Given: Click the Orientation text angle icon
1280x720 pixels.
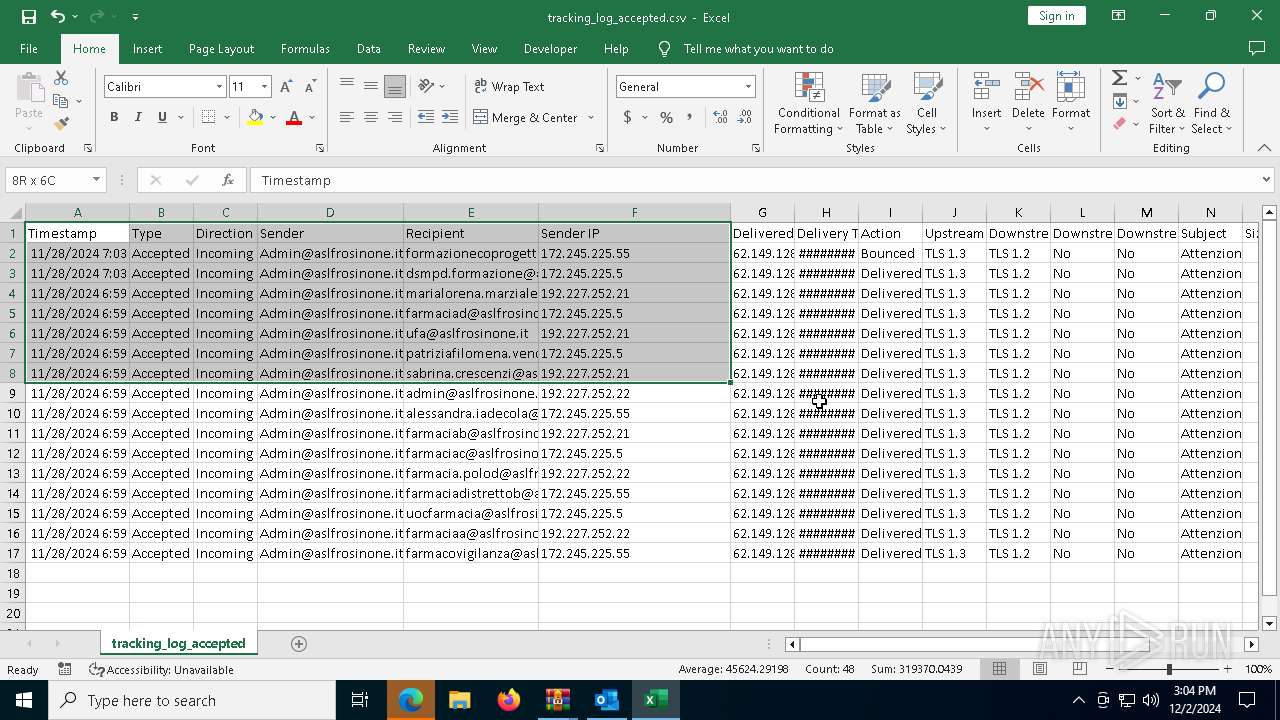Looking at the screenshot, I should pos(427,87).
